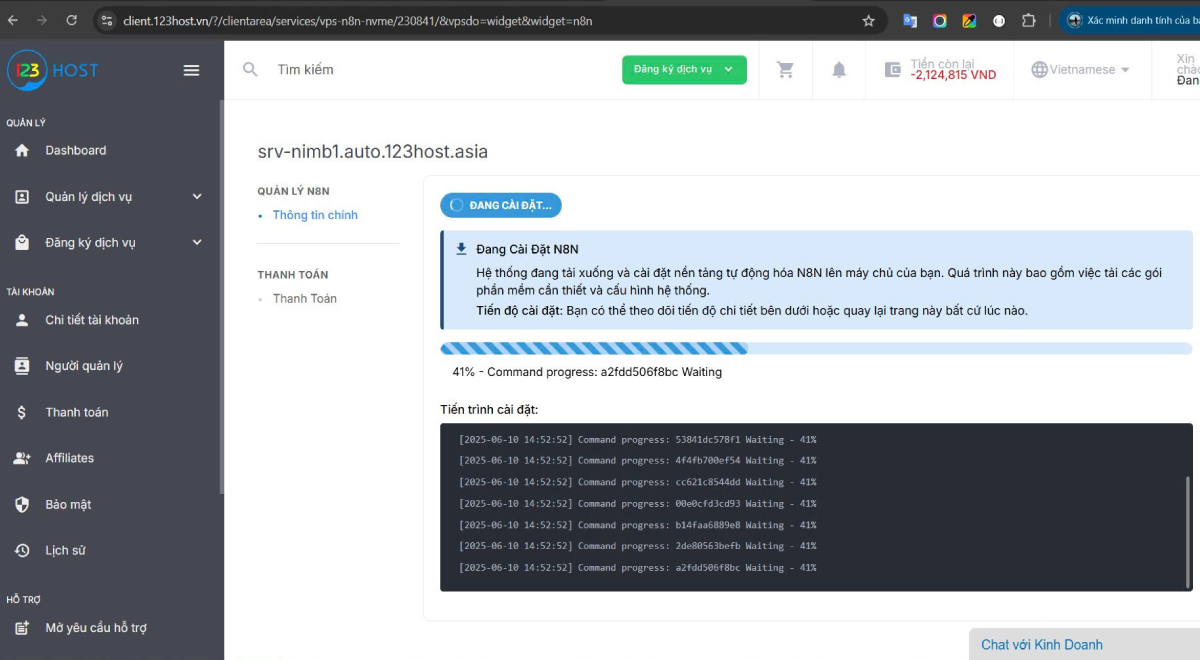Open the Google Translate extension
This screenshot has height=660, width=1200.
pyautogui.click(x=910, y=20)
